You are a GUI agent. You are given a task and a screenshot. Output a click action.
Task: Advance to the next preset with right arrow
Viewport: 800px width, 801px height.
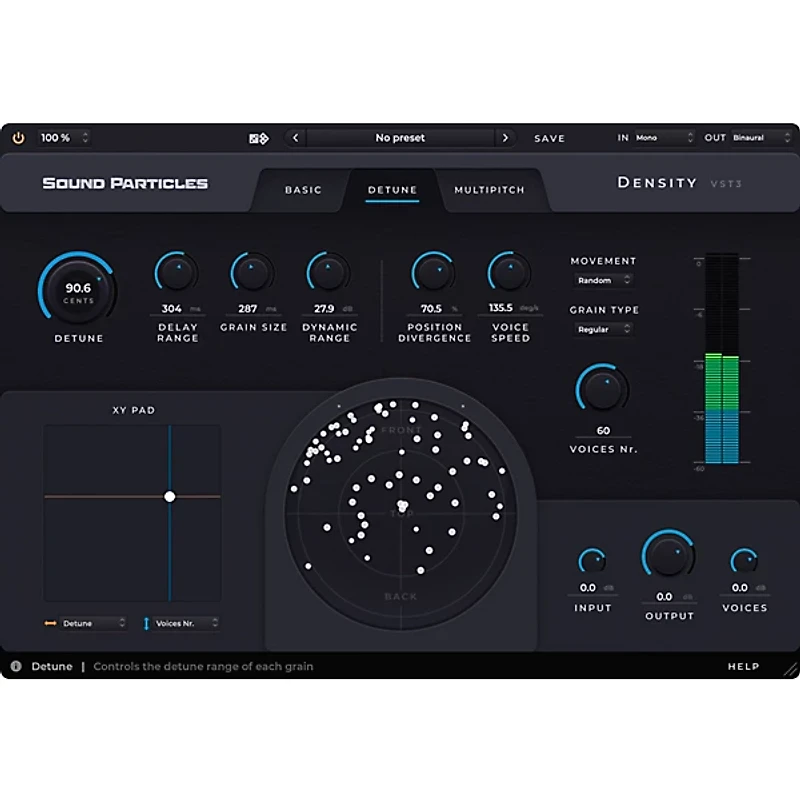click(x=507, y=138)
